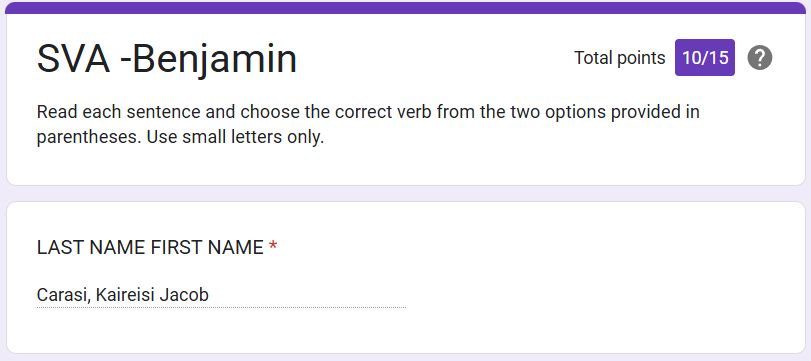Select the 'Total points' label
This screenshot has height=361, width=811.
pos(619,58)
